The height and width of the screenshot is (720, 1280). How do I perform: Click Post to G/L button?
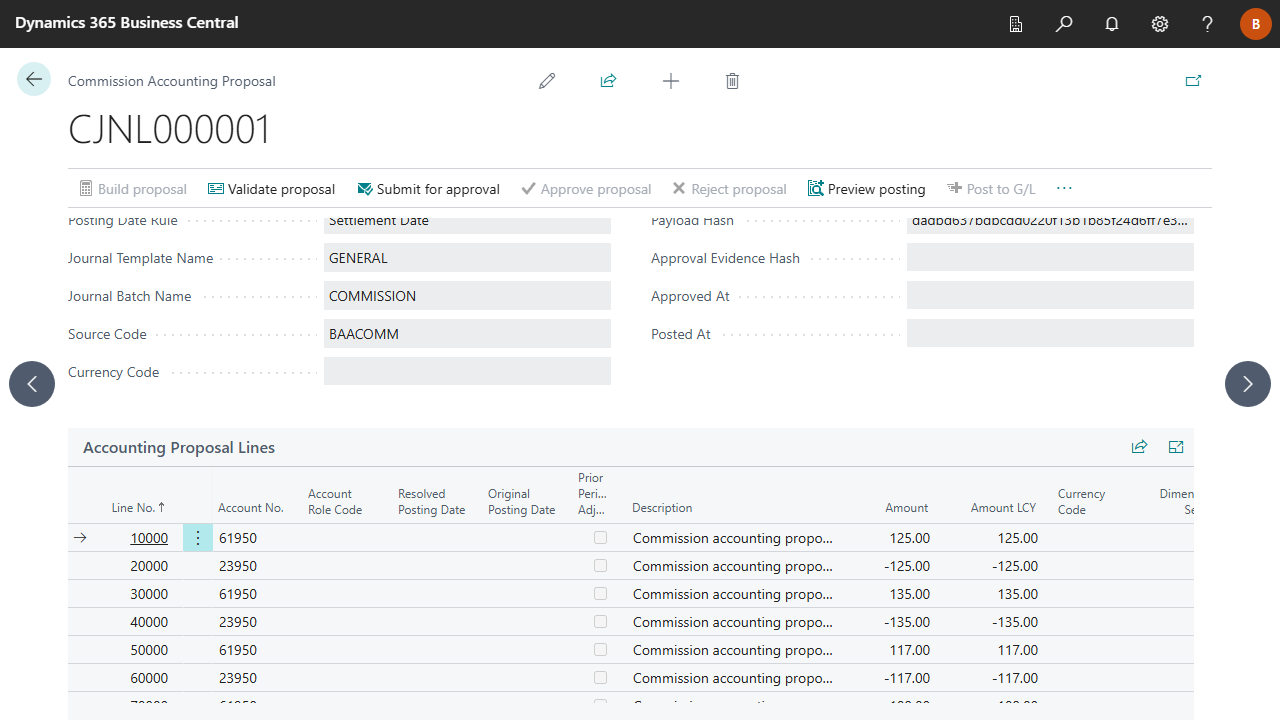tap(991, 189)
